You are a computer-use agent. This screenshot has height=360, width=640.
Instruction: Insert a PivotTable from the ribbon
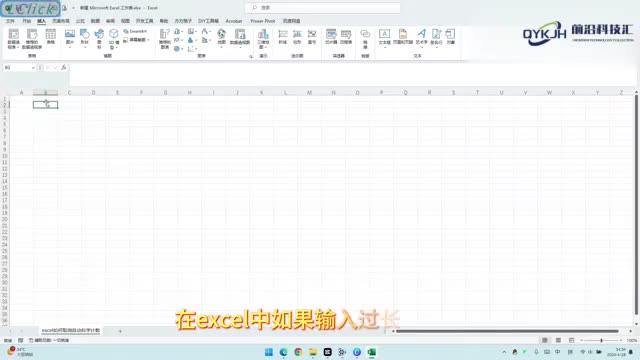[13, 39]
